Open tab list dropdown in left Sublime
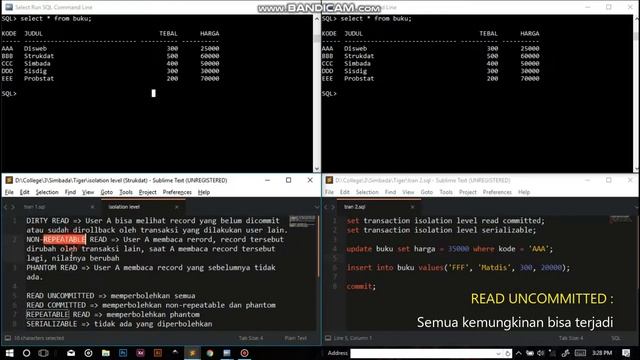This screenshot has width=640, height=360. click(316, 207)
